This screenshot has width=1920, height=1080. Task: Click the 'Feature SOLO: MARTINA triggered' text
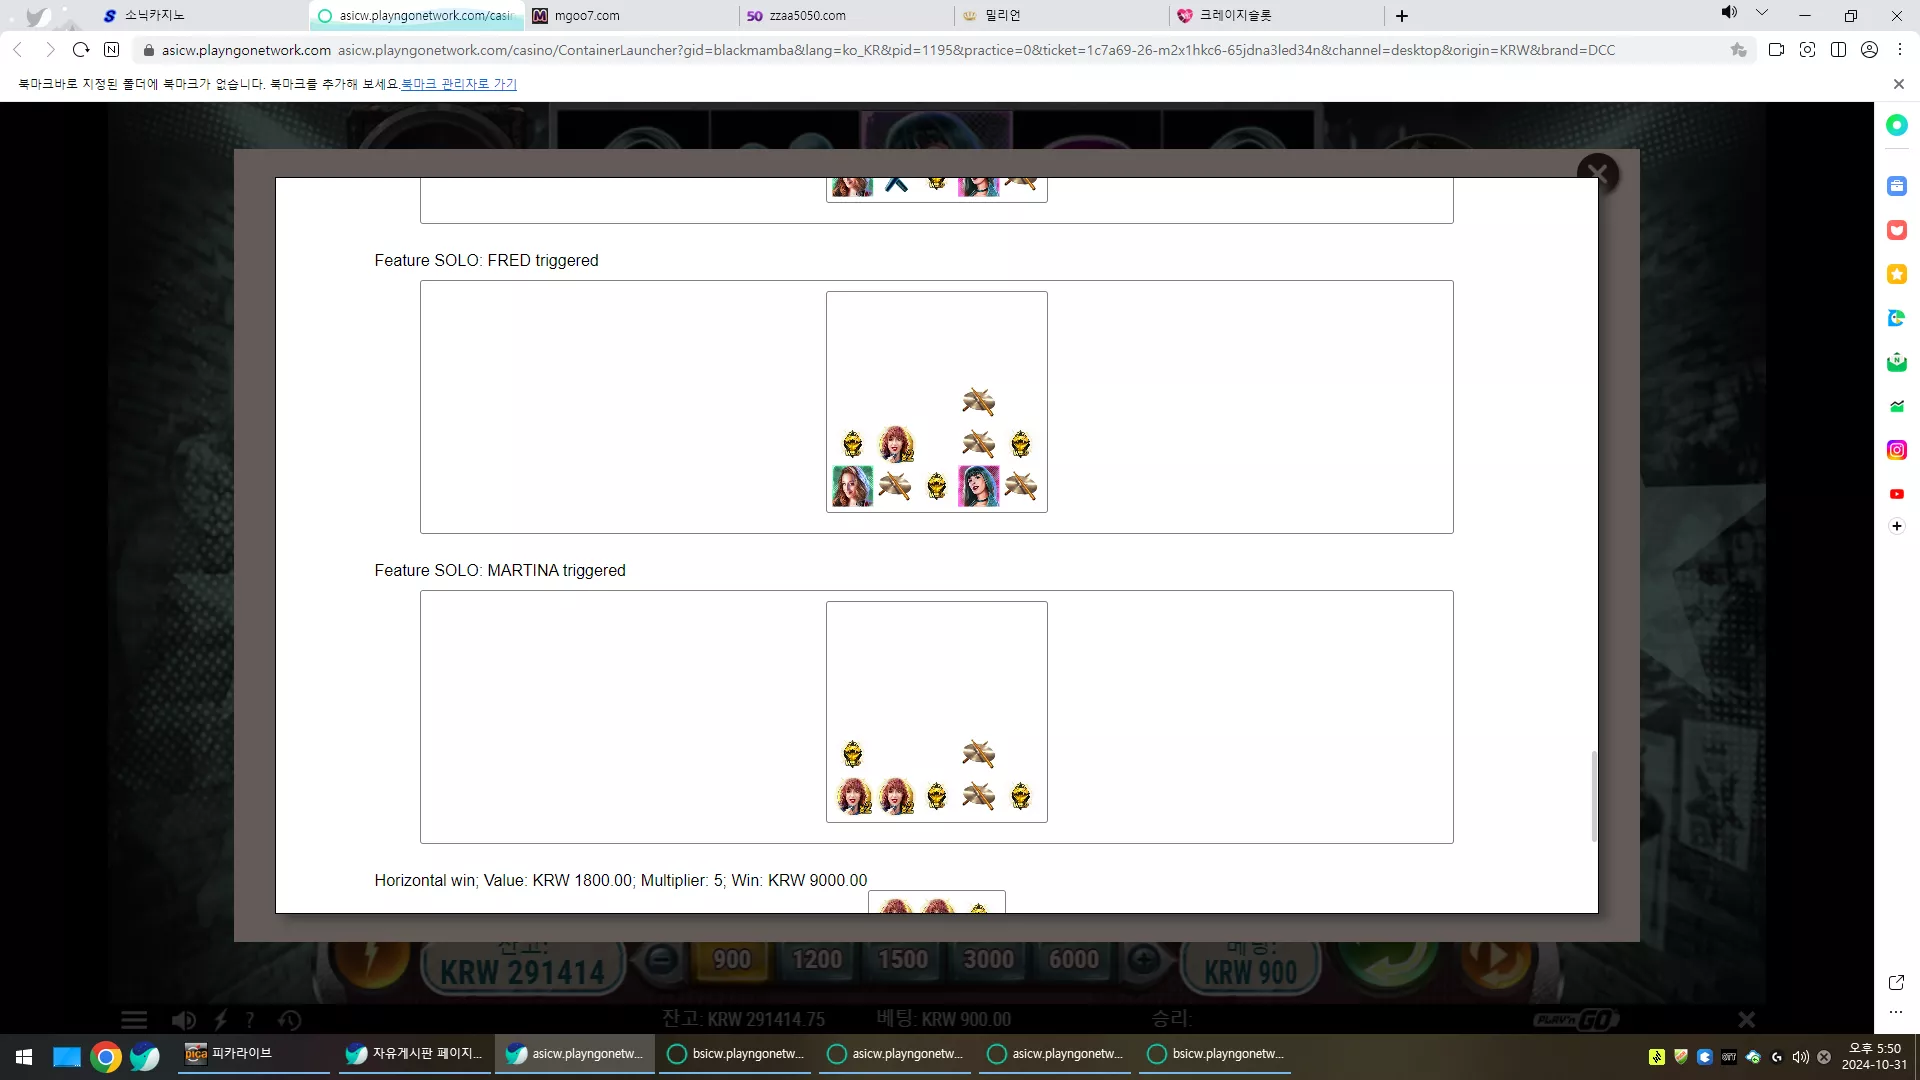(500, 570)
